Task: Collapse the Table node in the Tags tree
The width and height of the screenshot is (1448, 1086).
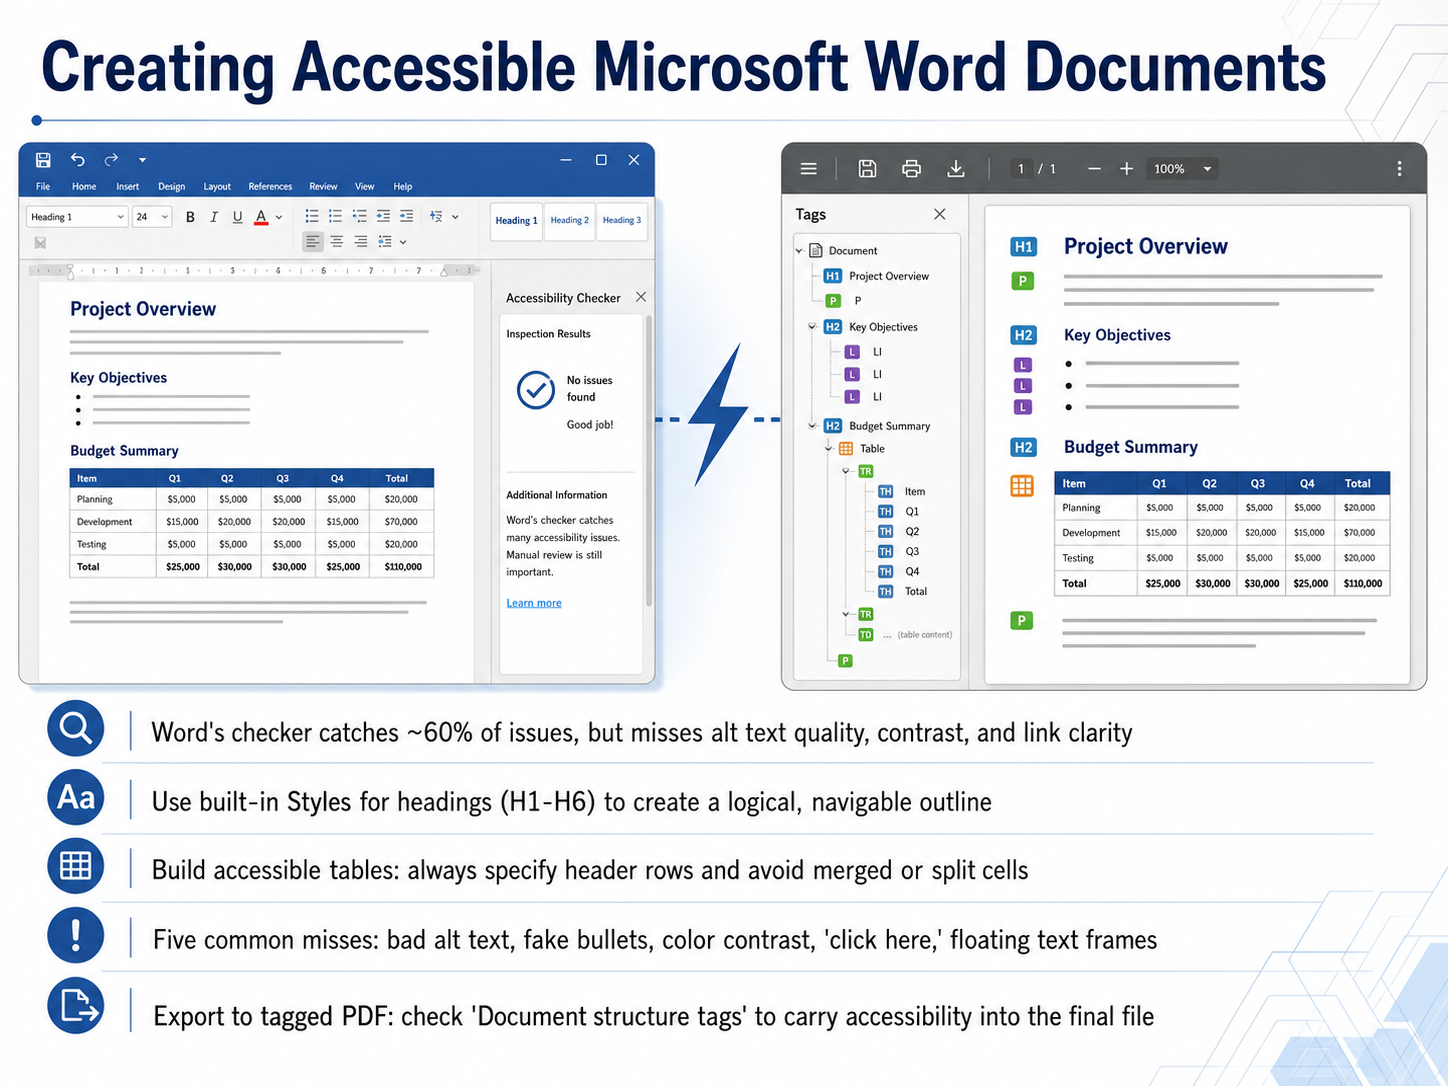Action: click(829, 449)
